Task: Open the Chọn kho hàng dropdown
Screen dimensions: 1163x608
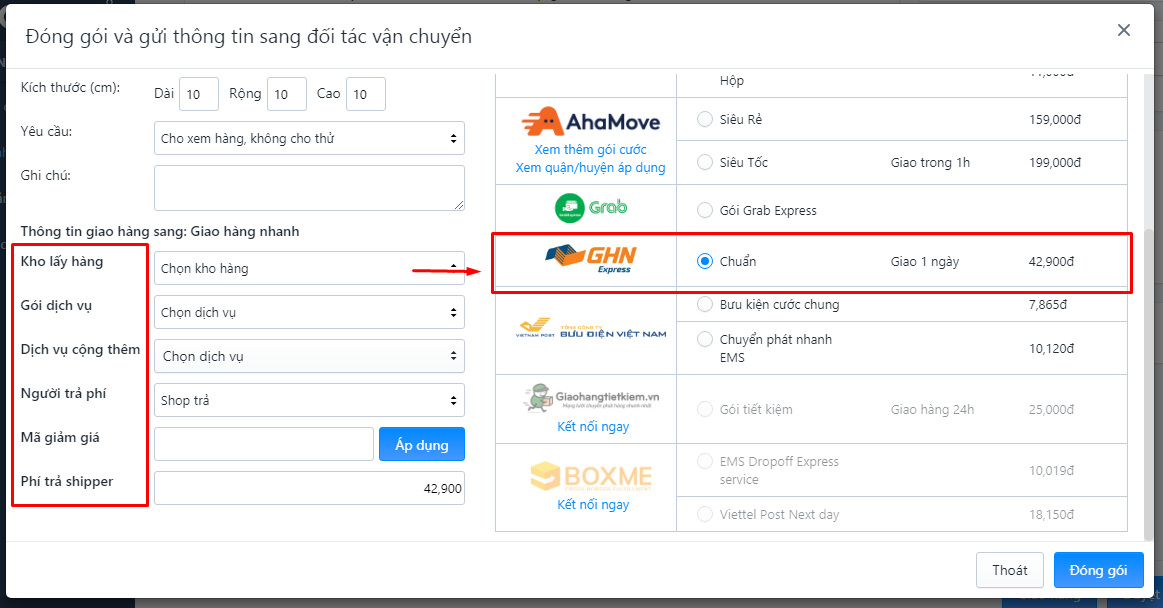Action: [x=309, y=268]
